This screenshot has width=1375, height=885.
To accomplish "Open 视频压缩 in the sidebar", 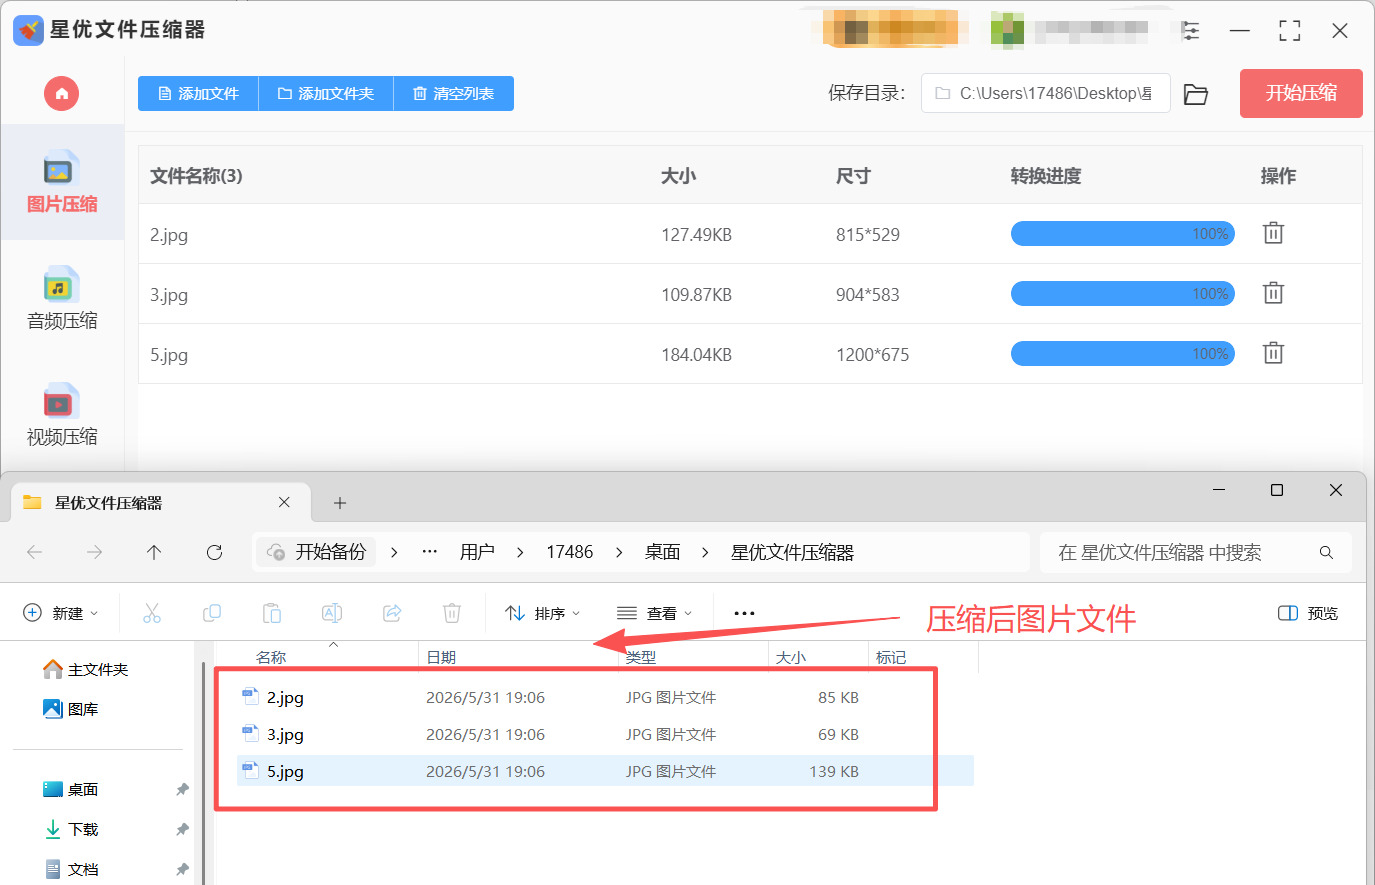I will pos(62,415).
